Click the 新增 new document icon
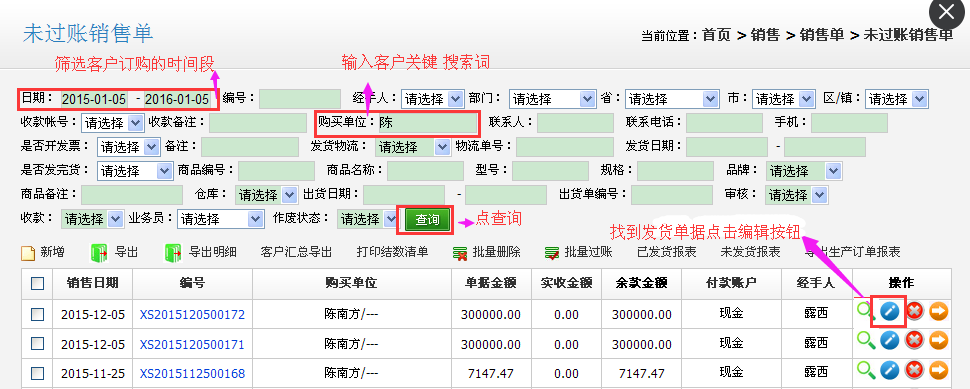This screenshot has width=970, height=389. [x=28, y=252]
